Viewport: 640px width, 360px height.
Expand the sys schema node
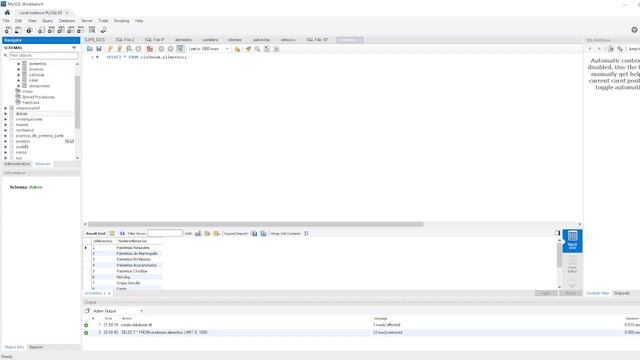pos(6,158)
